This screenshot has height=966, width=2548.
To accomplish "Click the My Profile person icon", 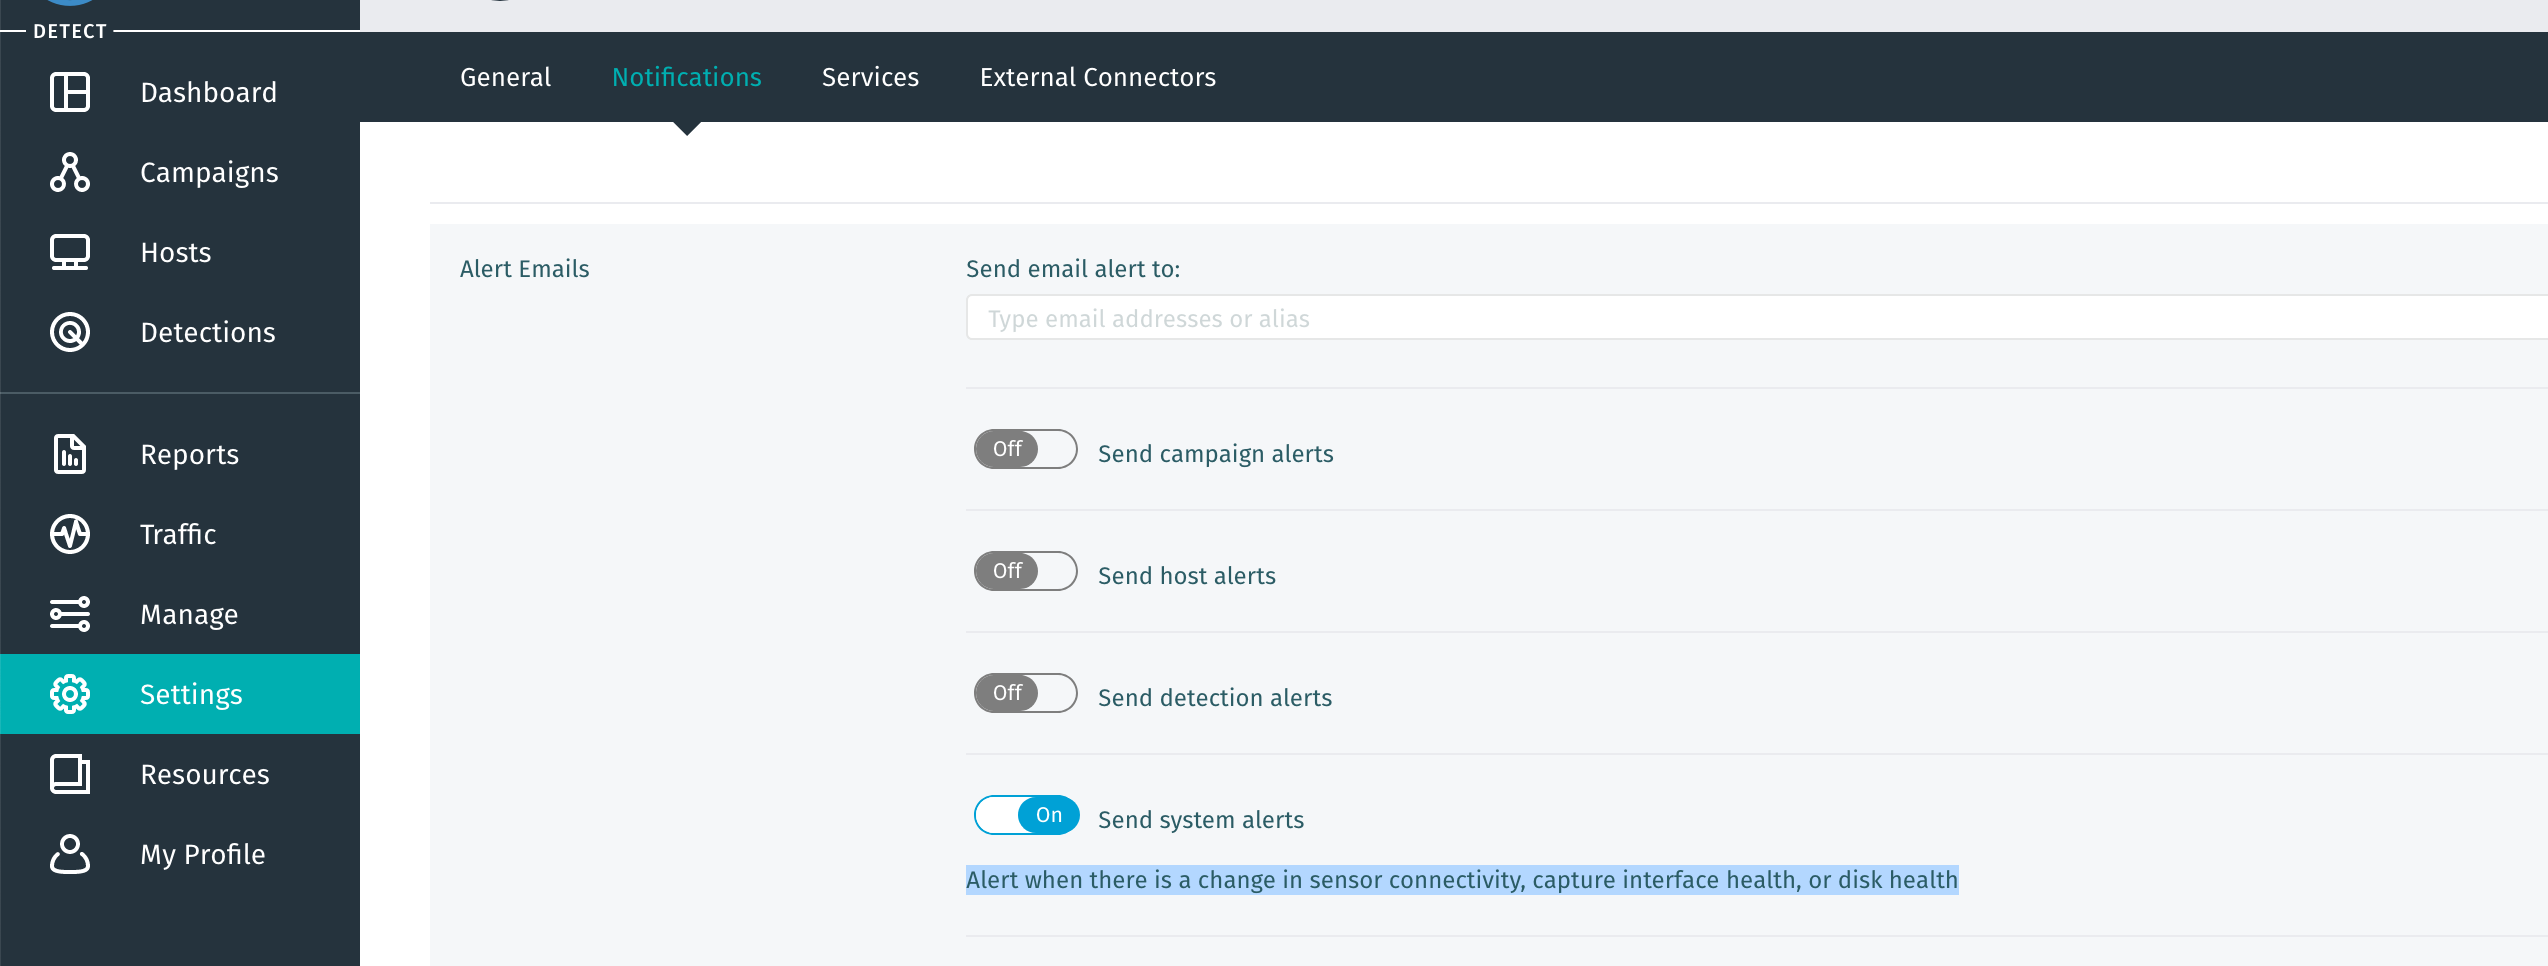I will (70, 854).
